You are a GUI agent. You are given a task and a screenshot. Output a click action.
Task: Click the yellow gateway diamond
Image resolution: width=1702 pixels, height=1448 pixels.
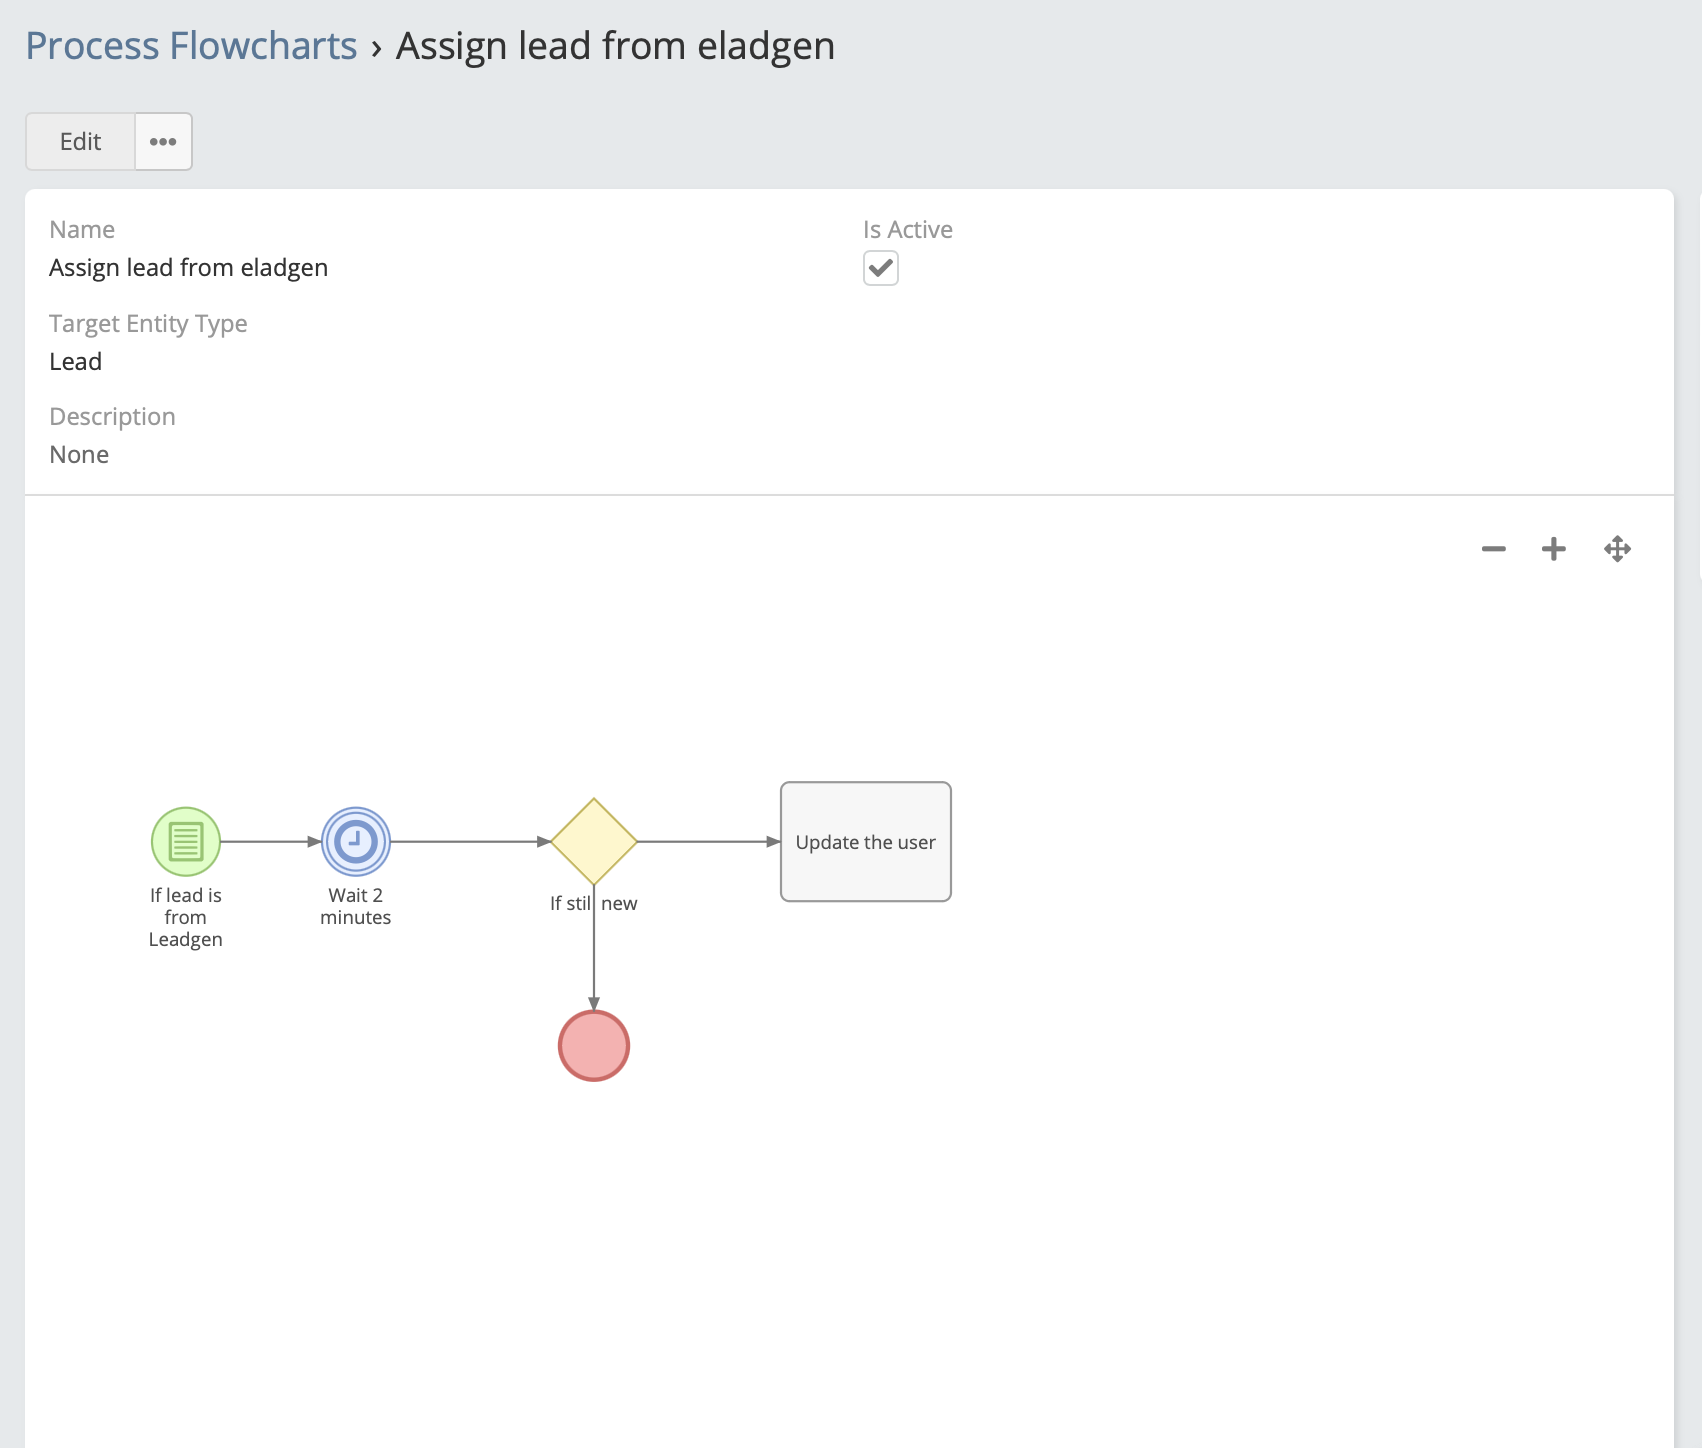point(594,842)
